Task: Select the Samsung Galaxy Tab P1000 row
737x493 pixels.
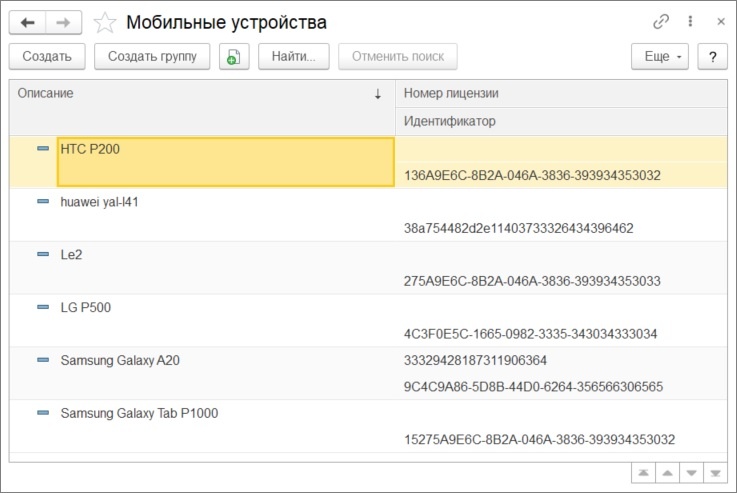Action: coord(368,427)
